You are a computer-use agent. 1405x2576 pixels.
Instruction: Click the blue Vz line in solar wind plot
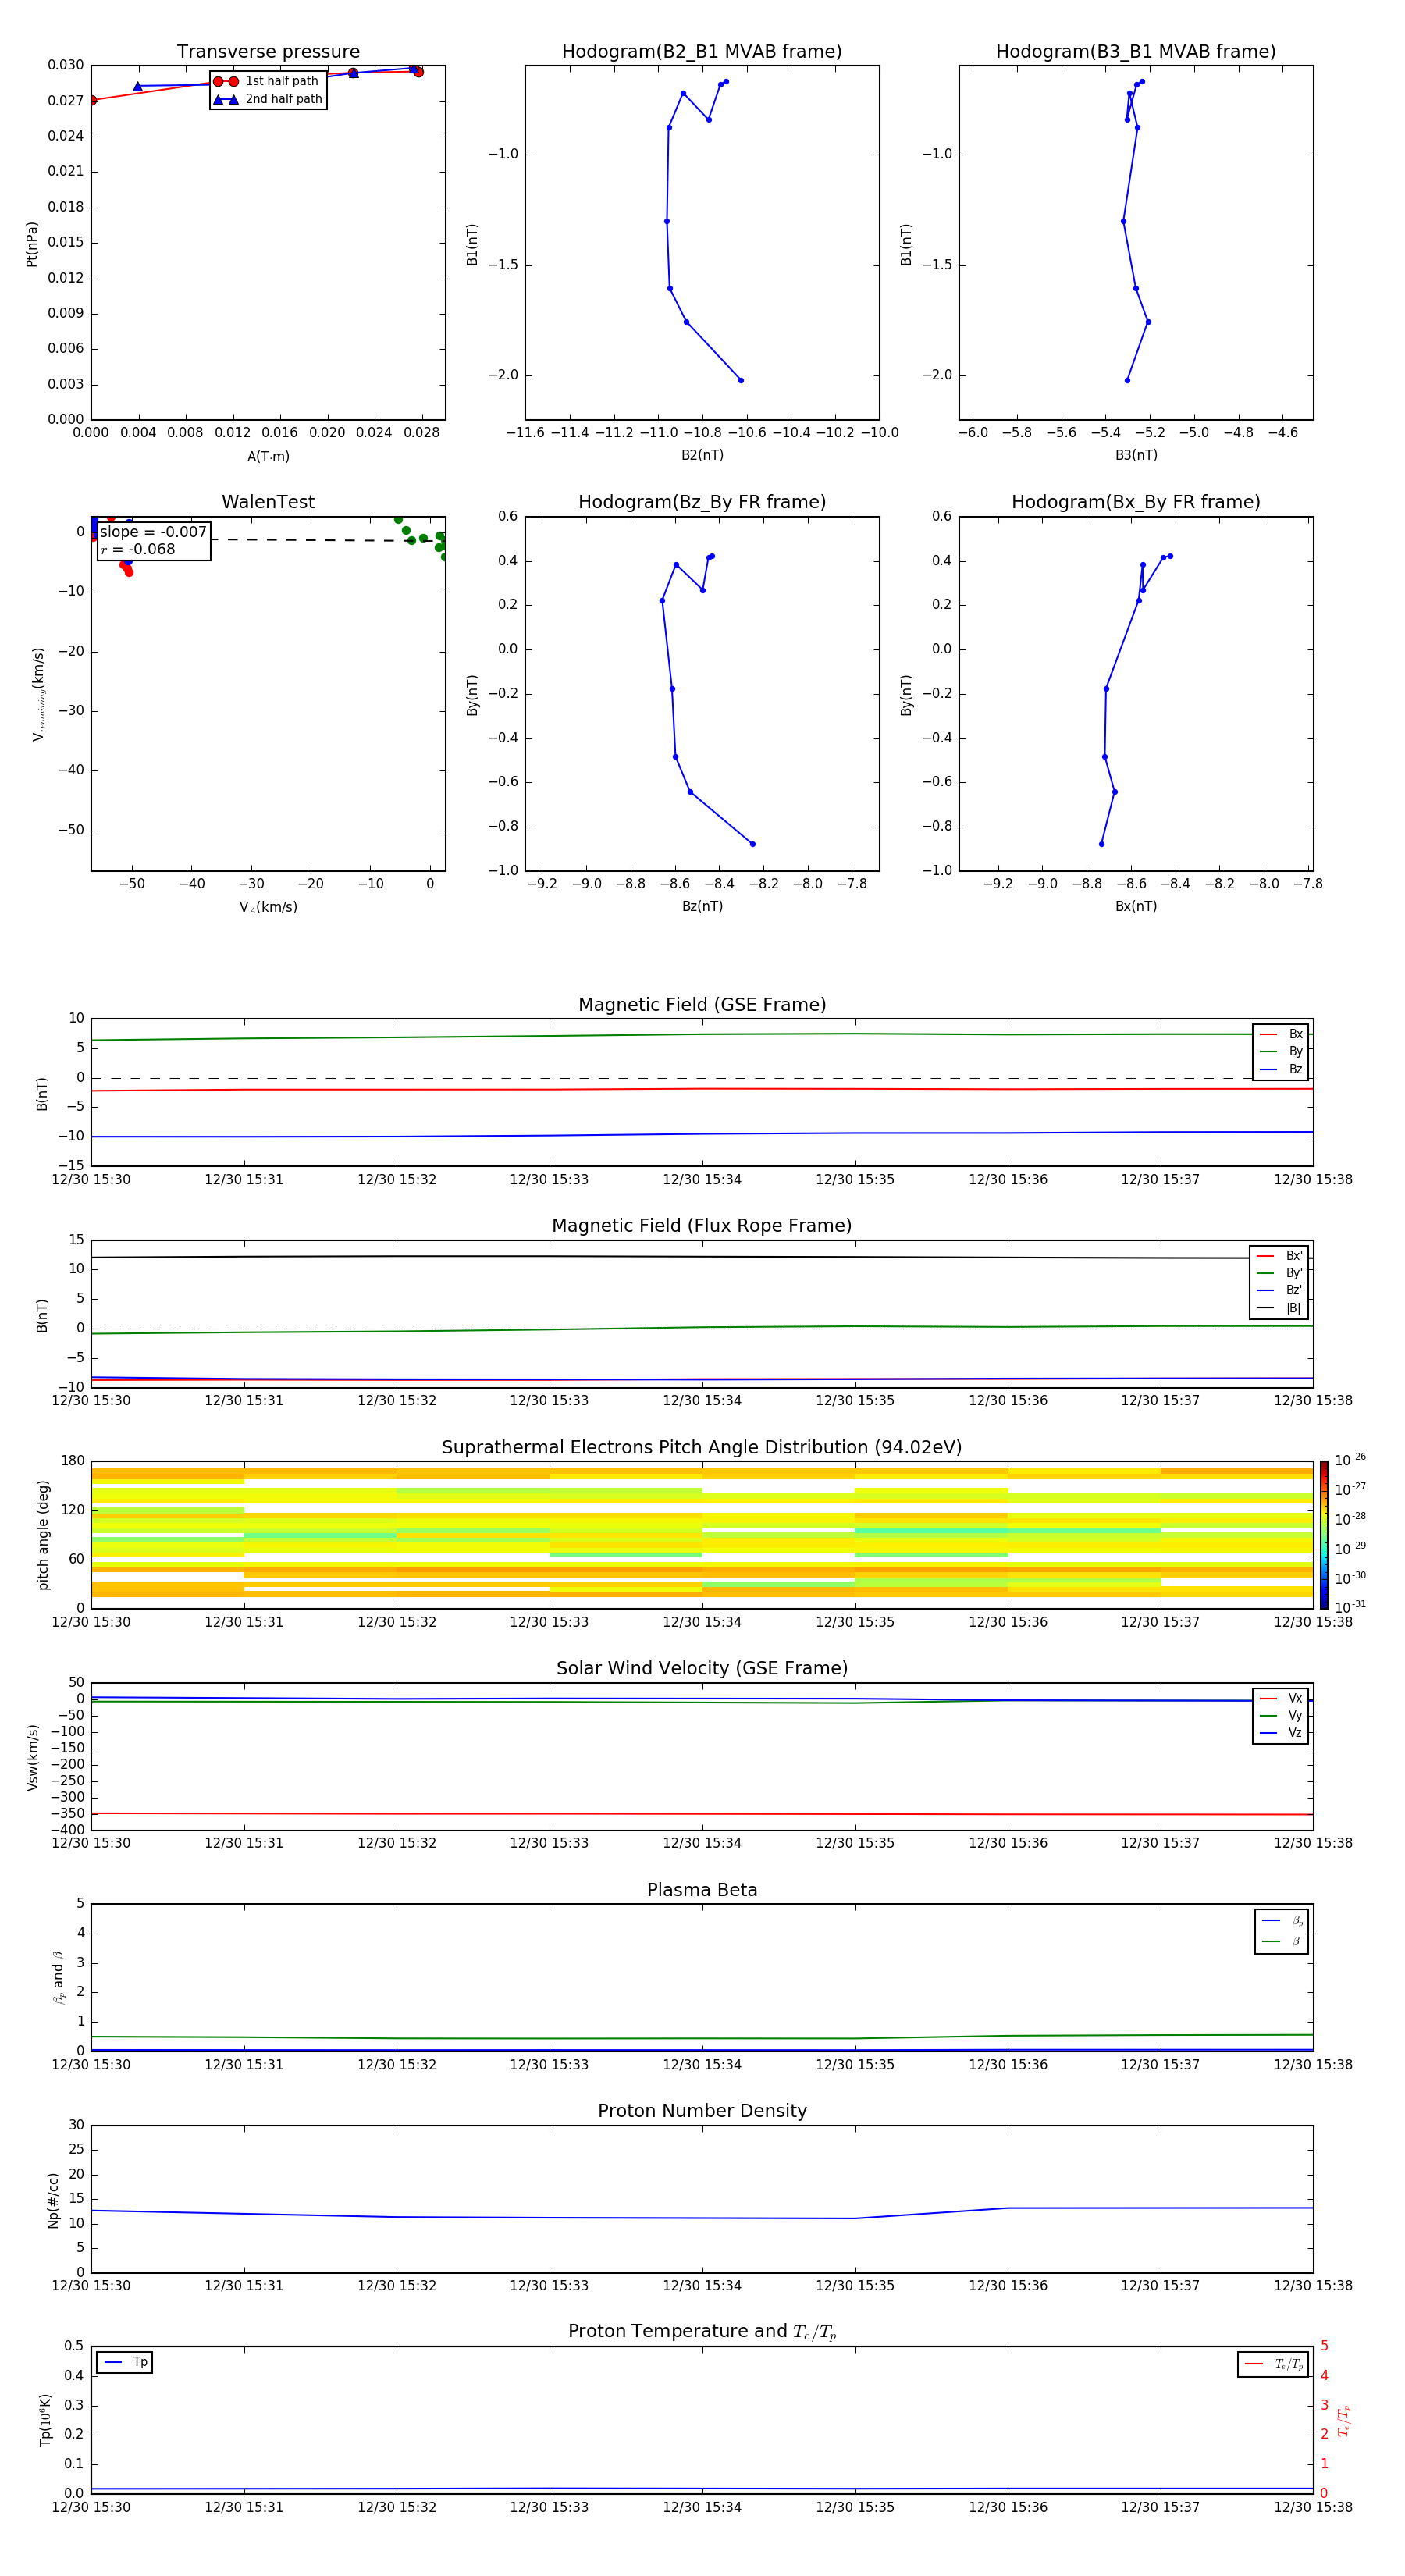(x=702, y=1699)
